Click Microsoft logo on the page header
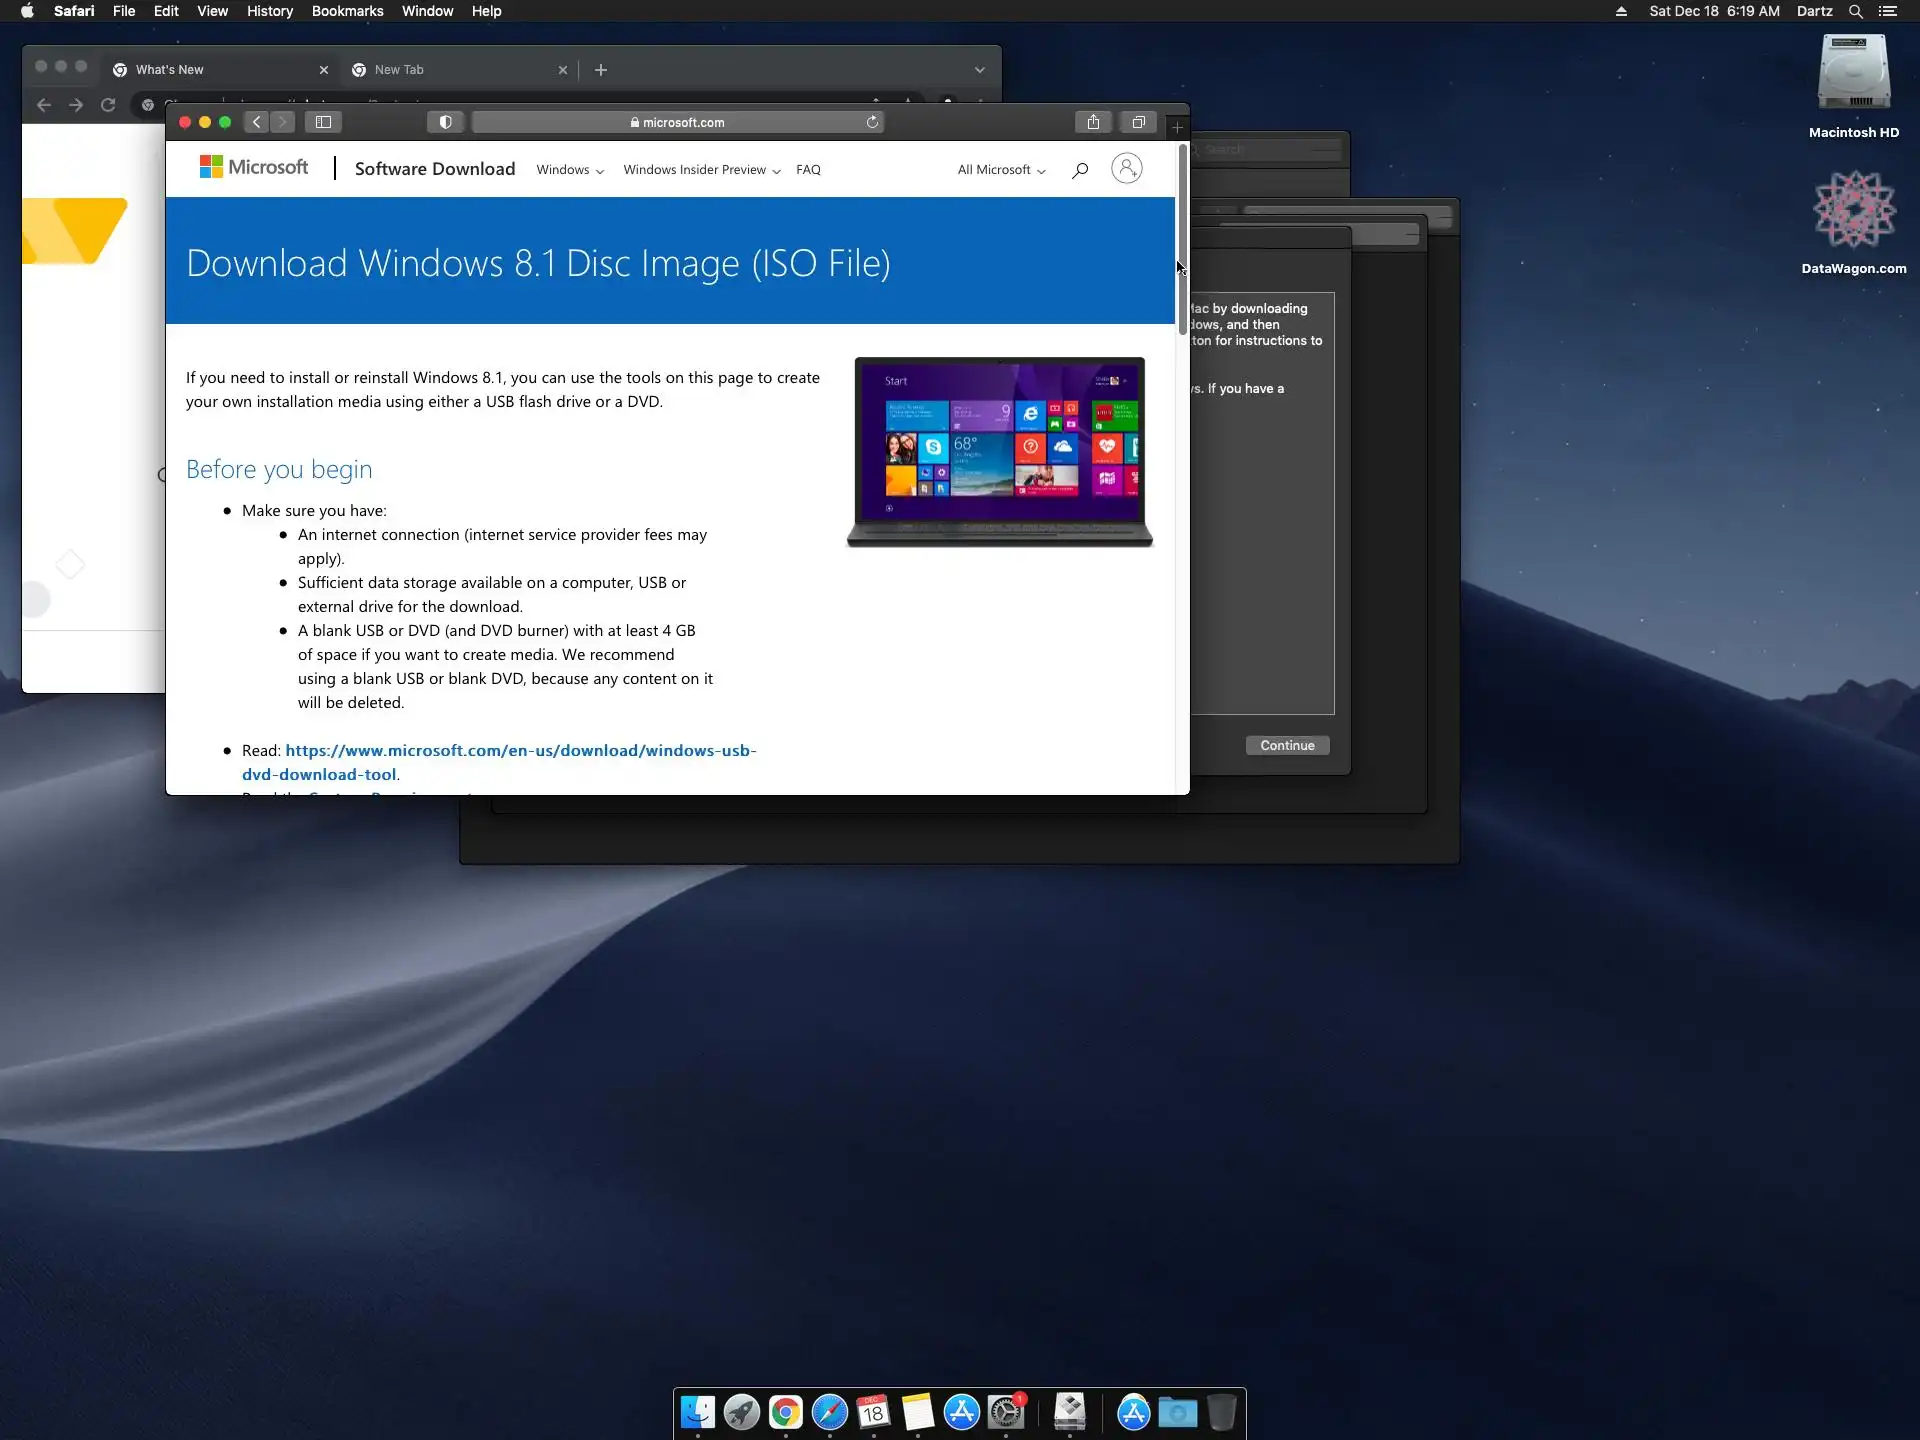Image resolution: width=1920 pixels, height=1440 pixels. tap(254, 167)
